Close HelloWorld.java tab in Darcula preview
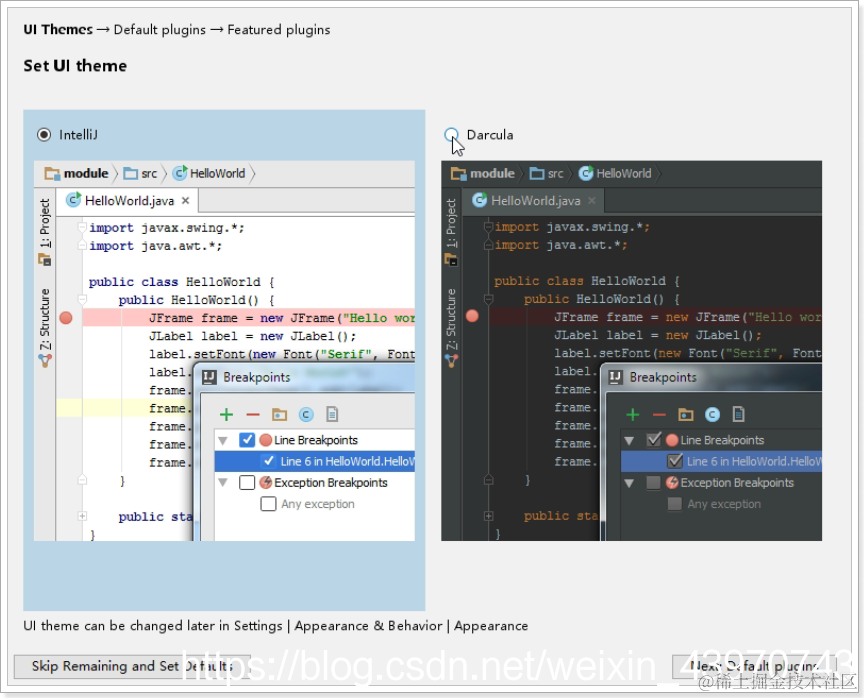Image resolution: width=864 pixels, height=698 pixels. tap(592, 201)
